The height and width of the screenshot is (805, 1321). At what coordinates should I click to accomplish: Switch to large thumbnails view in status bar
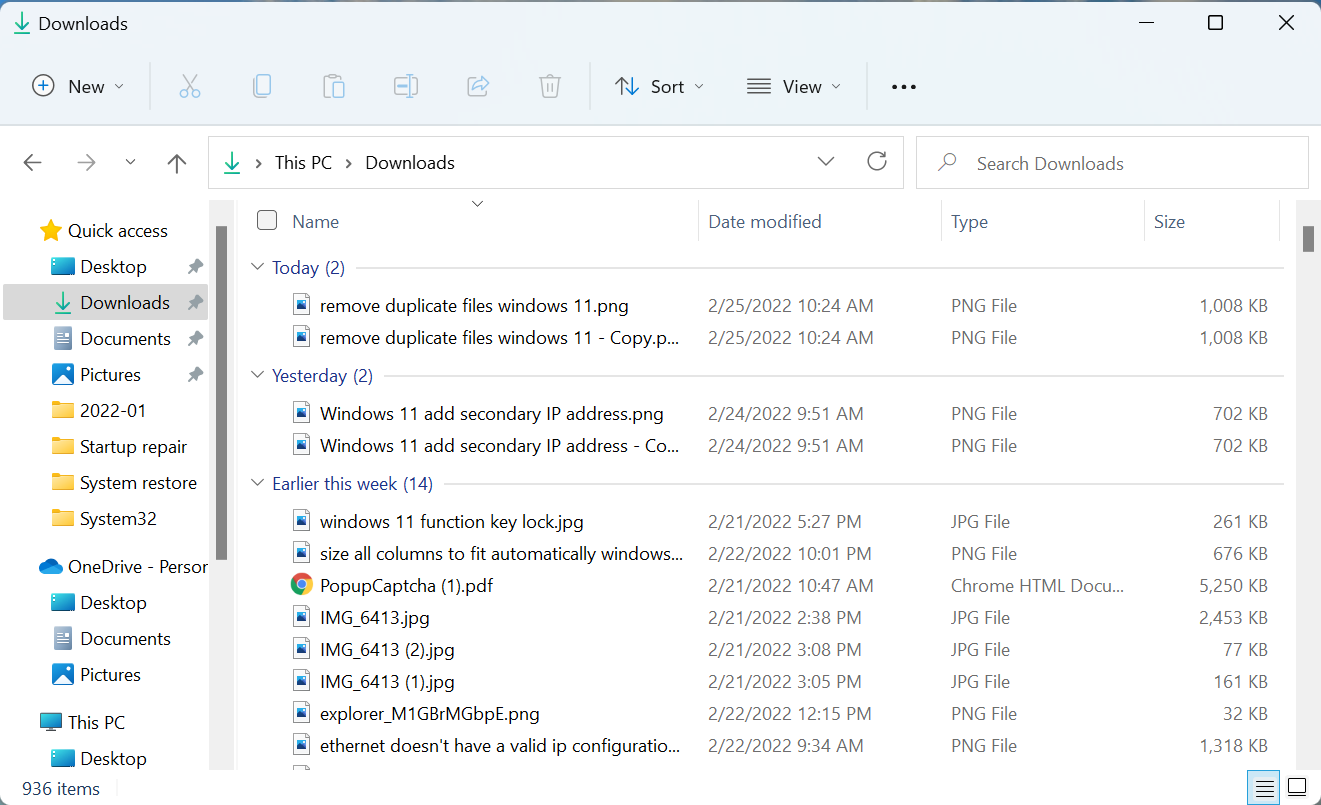point(1297,786)
